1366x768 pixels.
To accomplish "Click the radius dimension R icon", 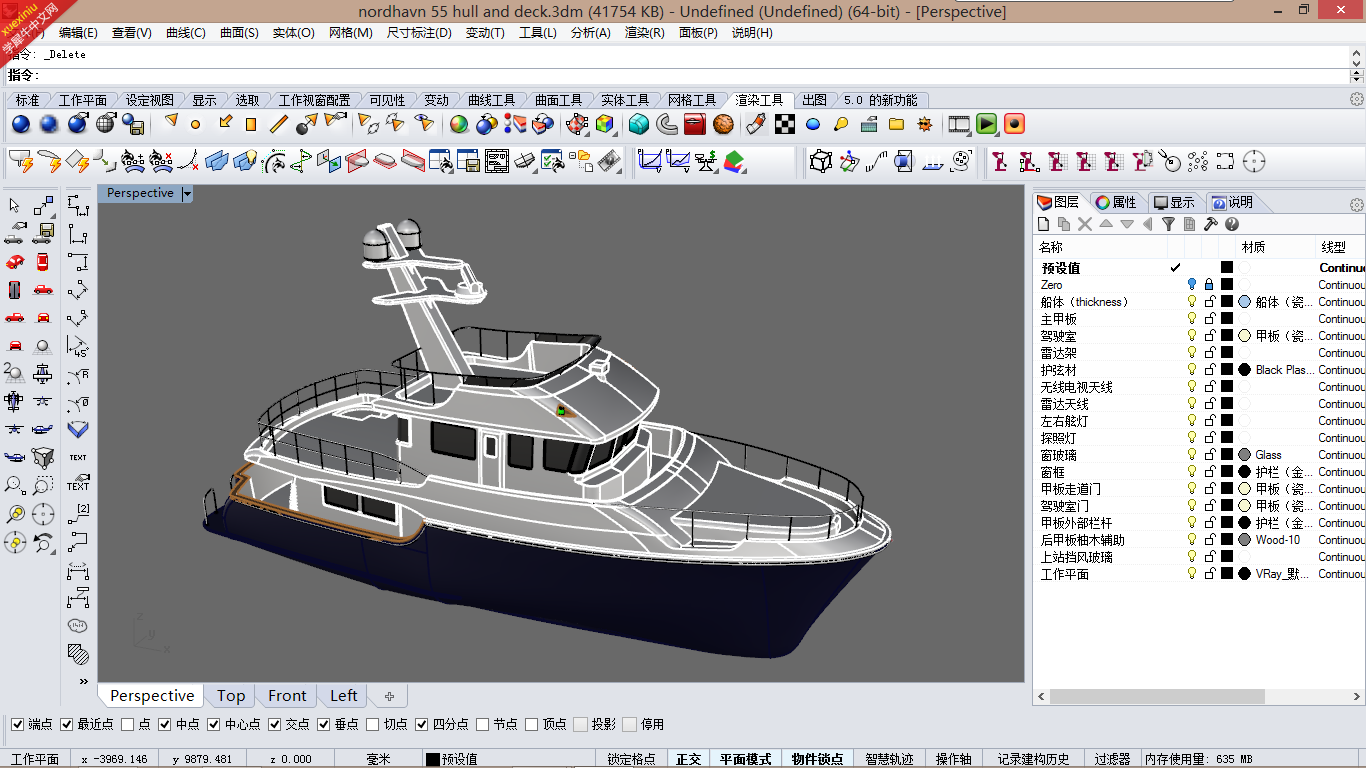I will 78,375.
